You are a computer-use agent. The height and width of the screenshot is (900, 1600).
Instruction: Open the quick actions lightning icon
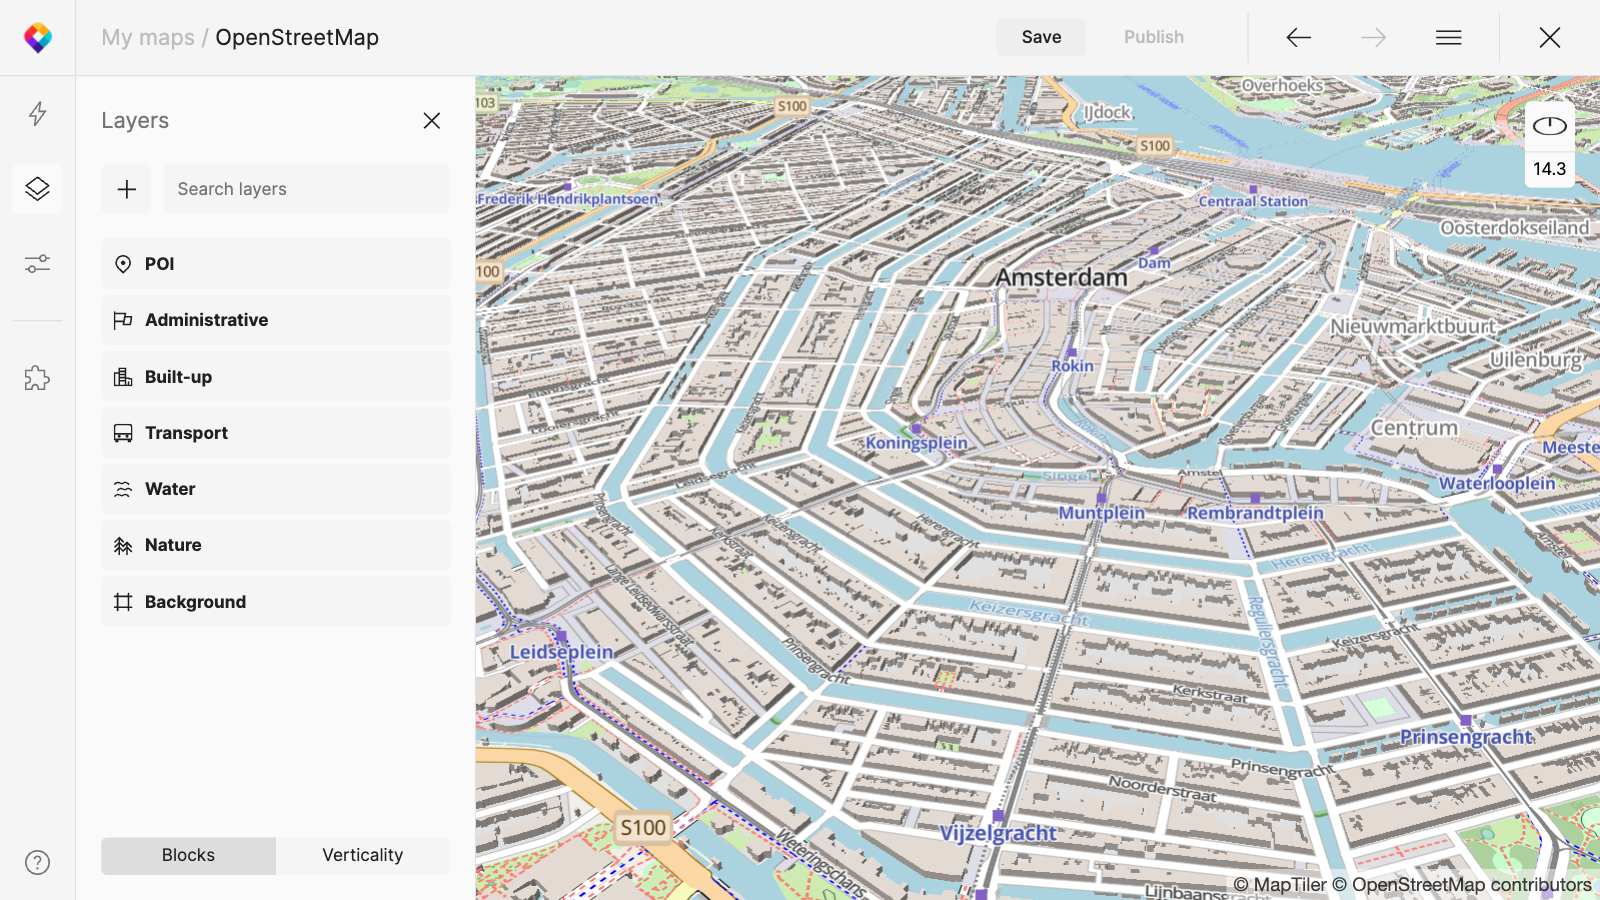37,115
